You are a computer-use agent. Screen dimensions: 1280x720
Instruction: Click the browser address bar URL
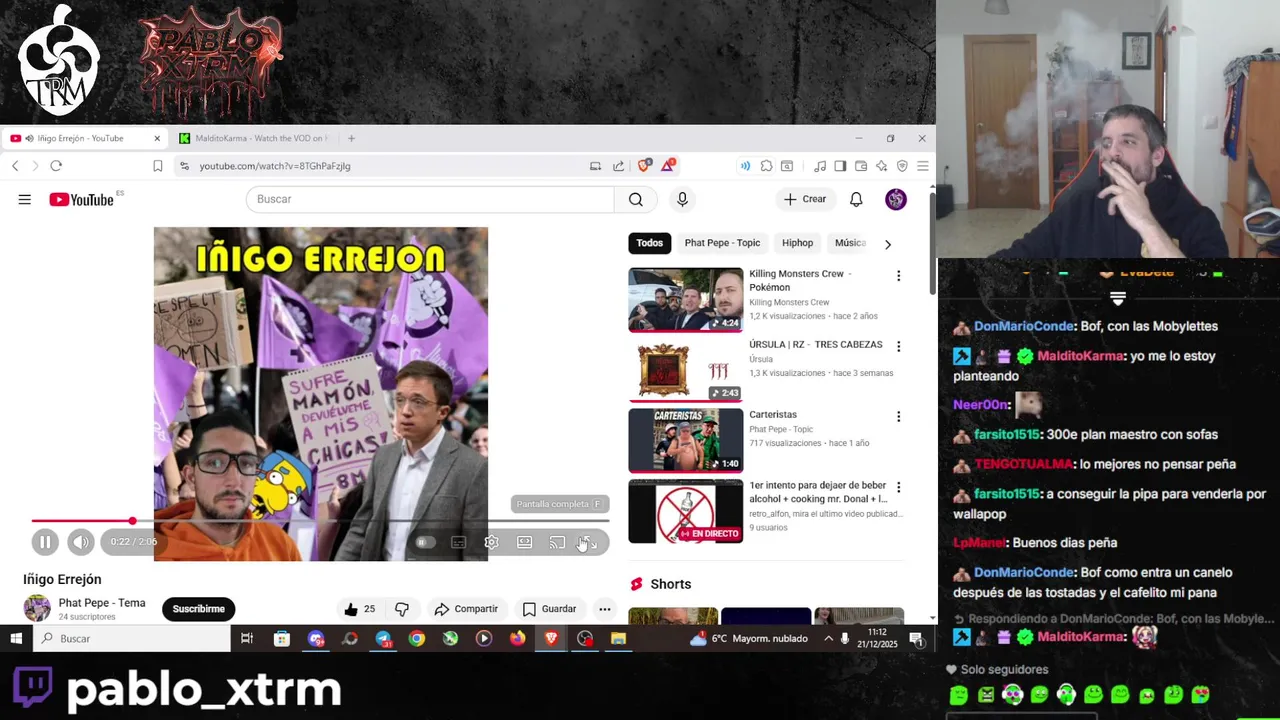[x=275, y=166]
